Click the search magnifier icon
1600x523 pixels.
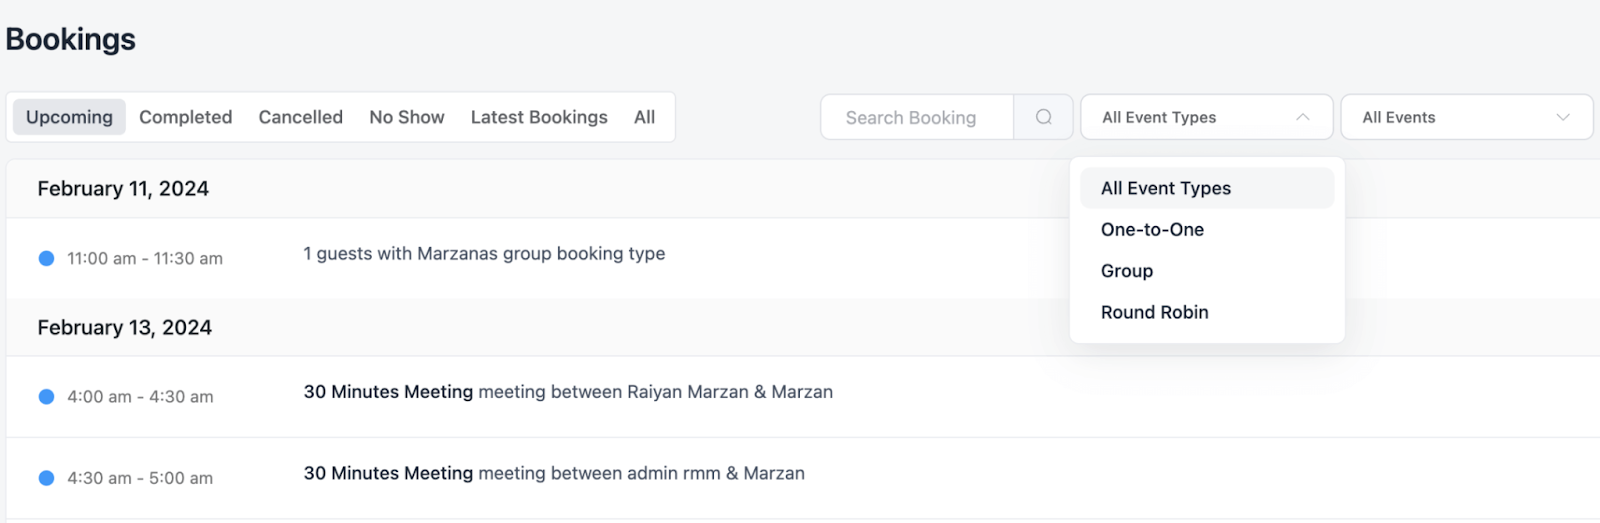click(x=1043, y=117)
